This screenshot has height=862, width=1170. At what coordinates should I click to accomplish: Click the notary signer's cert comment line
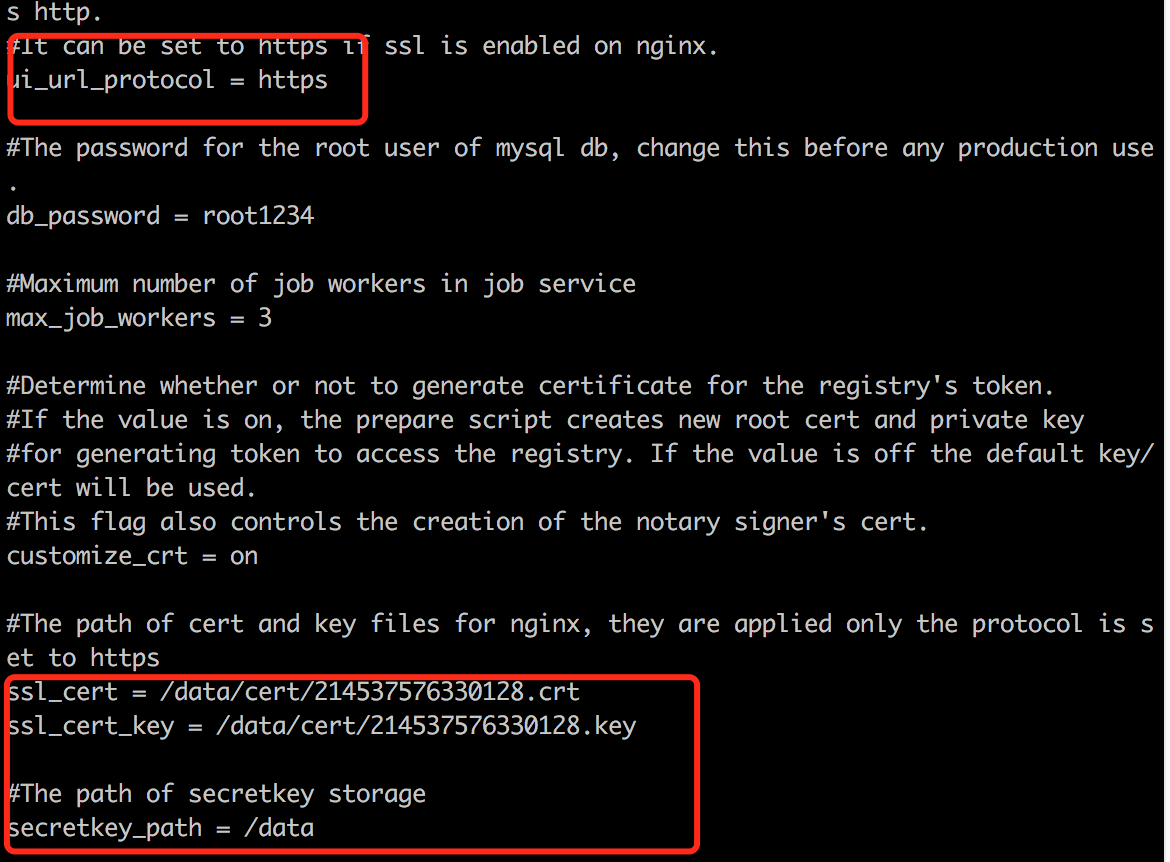click(x=467, y=522)
